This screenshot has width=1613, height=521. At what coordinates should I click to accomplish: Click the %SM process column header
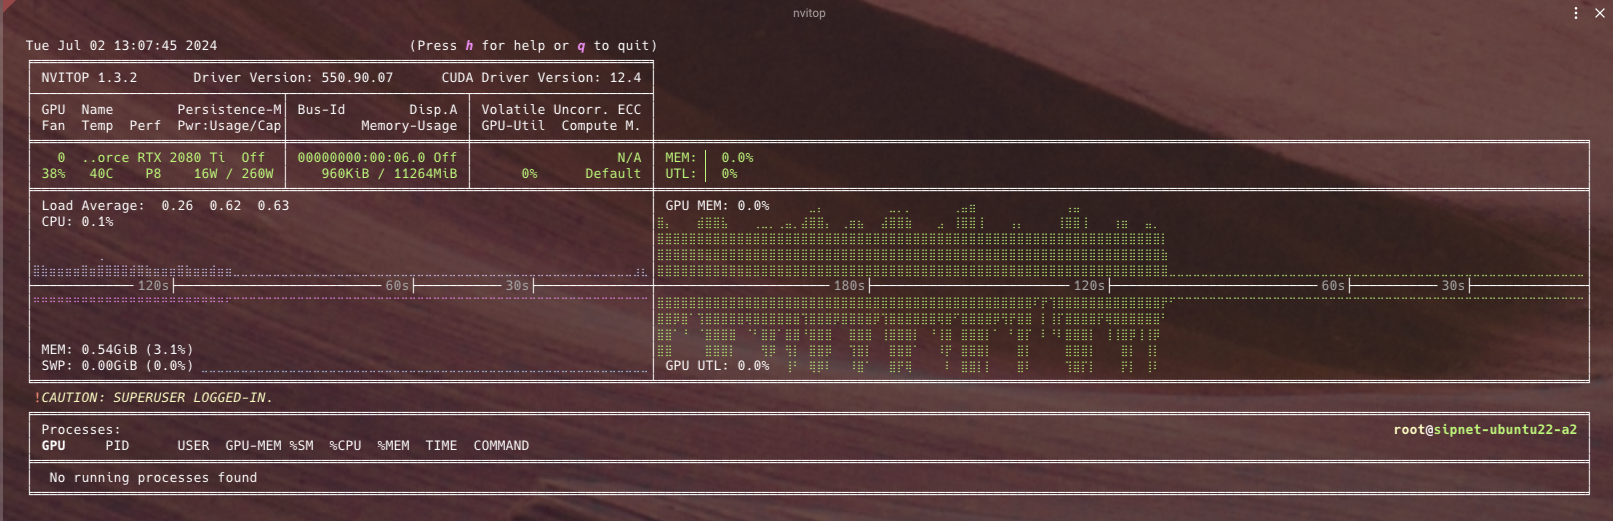[x=301, y=446]
